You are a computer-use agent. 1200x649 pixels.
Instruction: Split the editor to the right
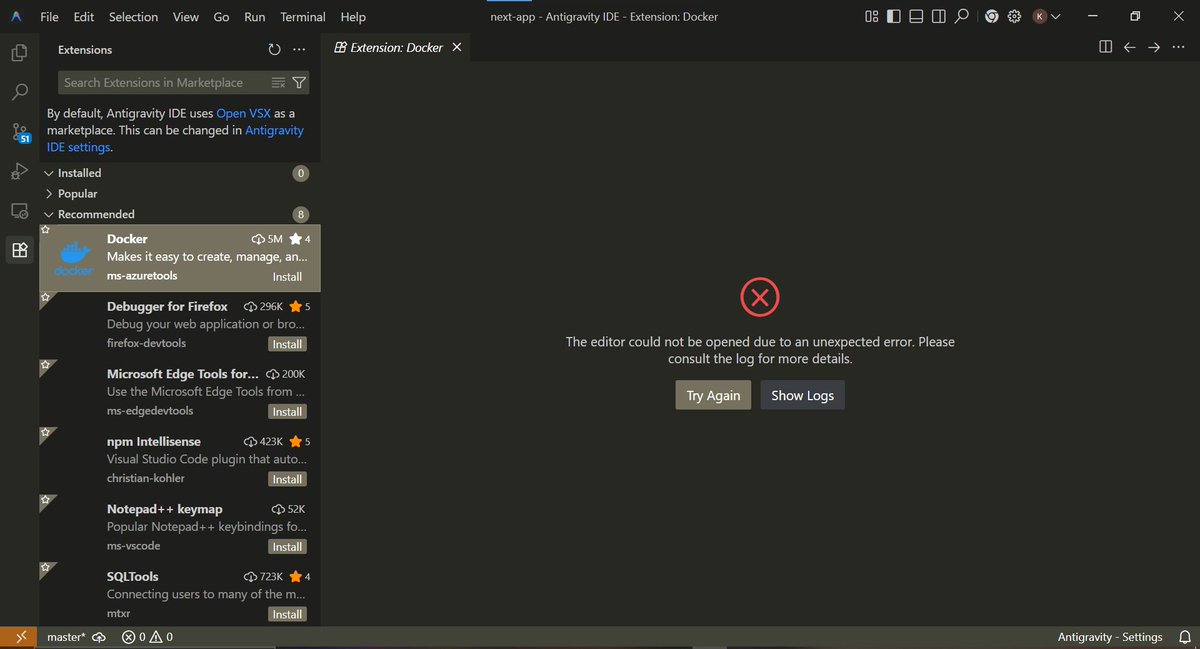tap(1105, 47)
